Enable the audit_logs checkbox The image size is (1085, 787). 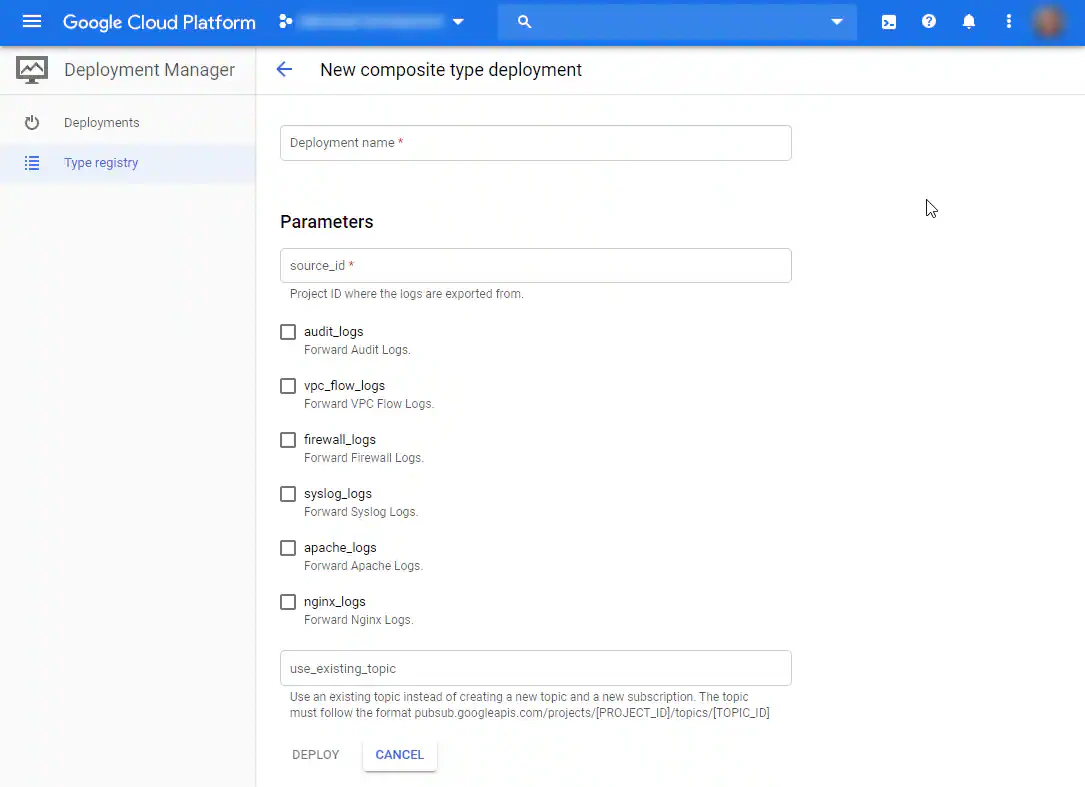point(288,332)
